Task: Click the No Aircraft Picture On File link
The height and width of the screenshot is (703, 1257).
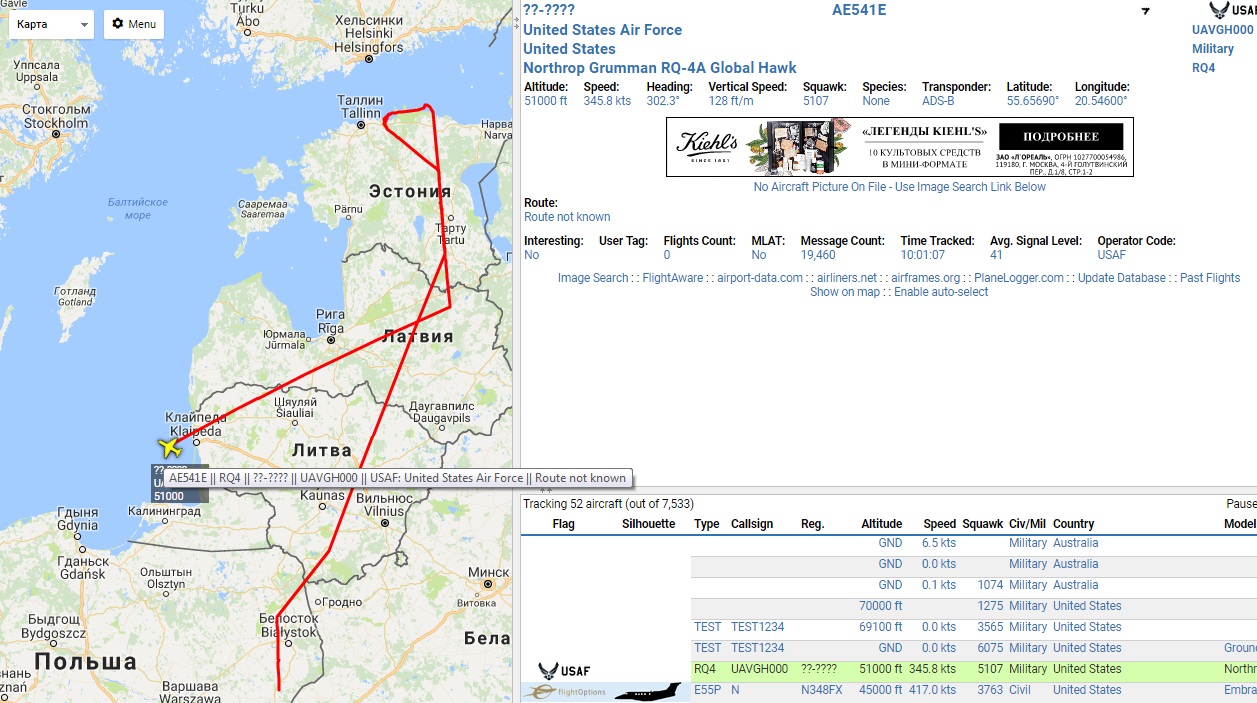Action: point(900,187)
